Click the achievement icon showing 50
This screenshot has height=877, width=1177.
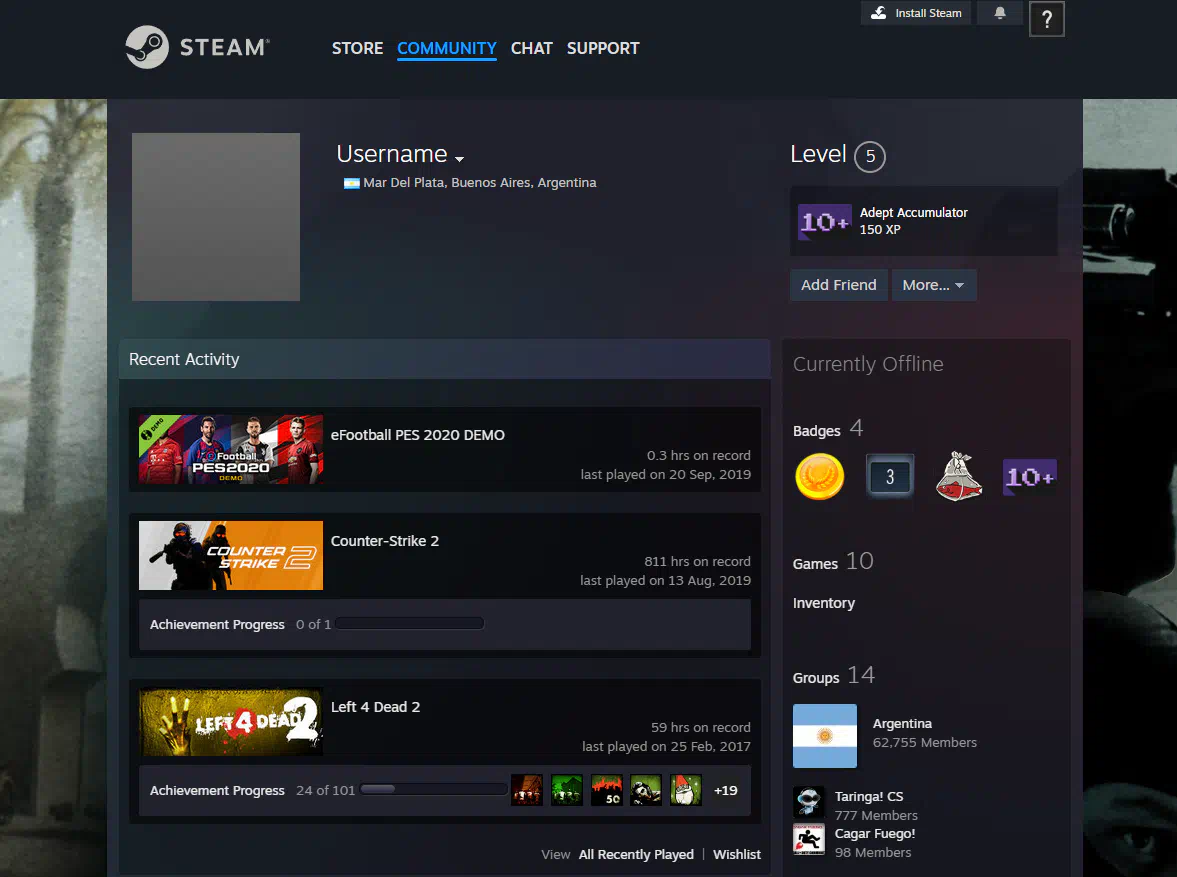coord(607,790)
